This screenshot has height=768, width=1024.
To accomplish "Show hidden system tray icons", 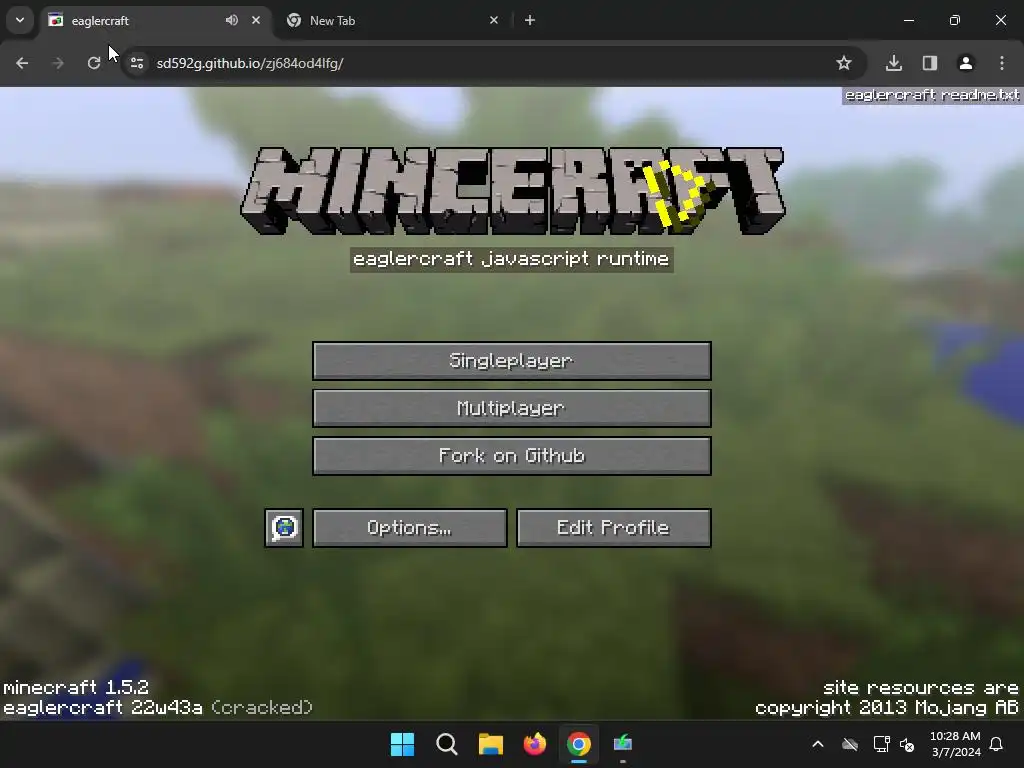I will (818, 744).
